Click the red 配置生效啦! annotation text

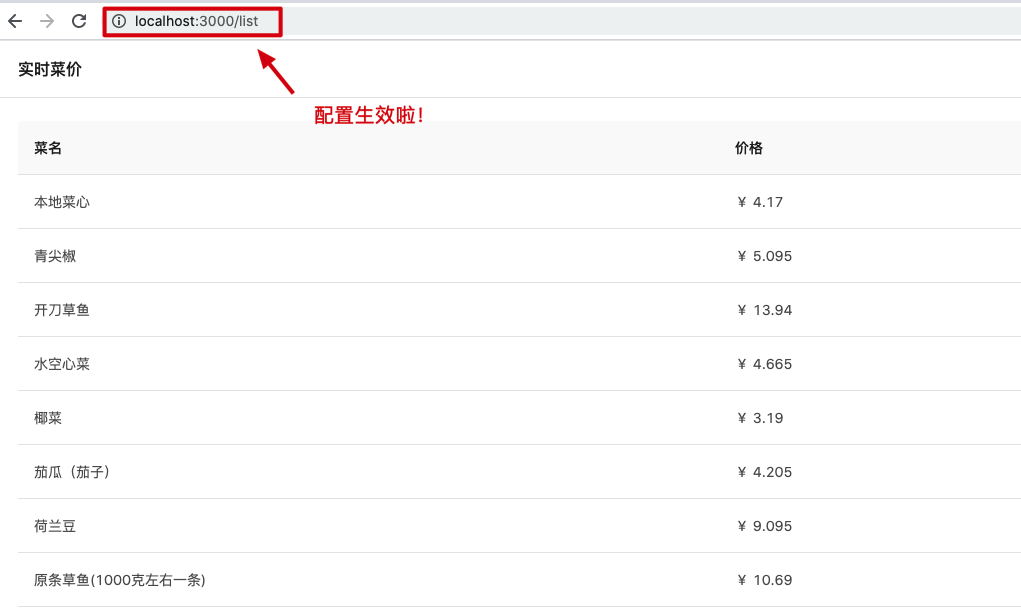click(x=369, y=116)
